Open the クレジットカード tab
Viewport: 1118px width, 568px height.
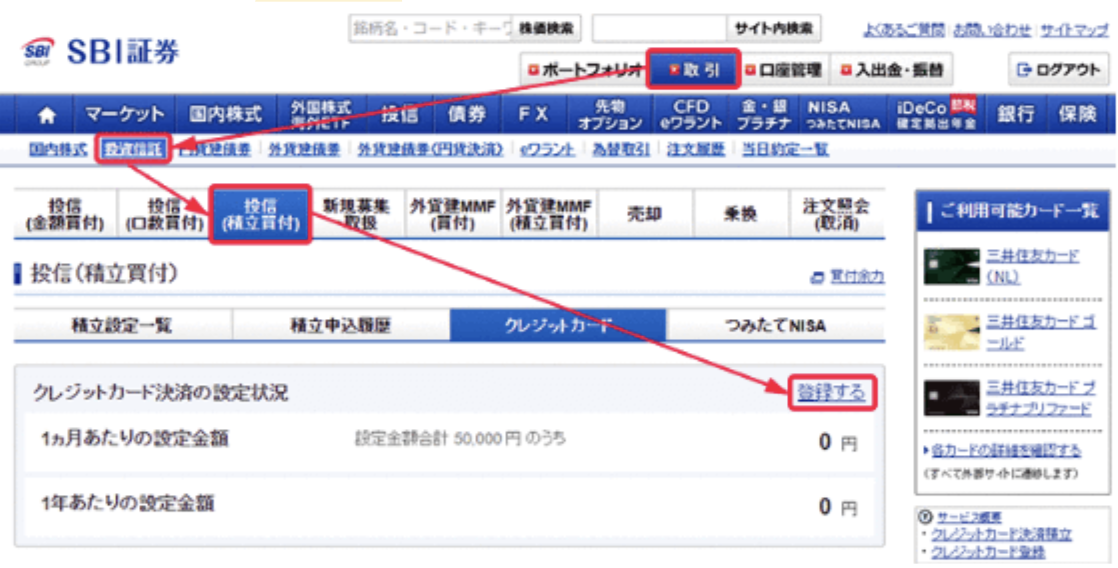tap(558, 325)
